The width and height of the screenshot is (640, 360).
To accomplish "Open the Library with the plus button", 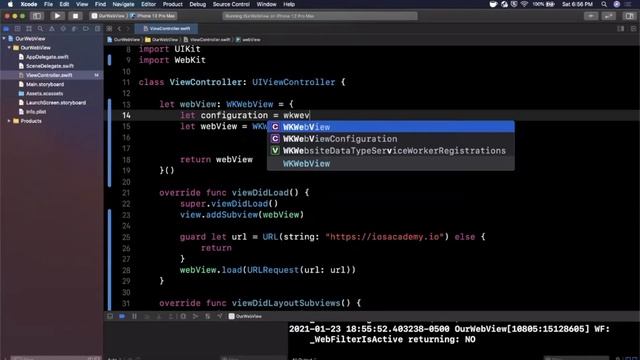I will [x=591, y=16].
